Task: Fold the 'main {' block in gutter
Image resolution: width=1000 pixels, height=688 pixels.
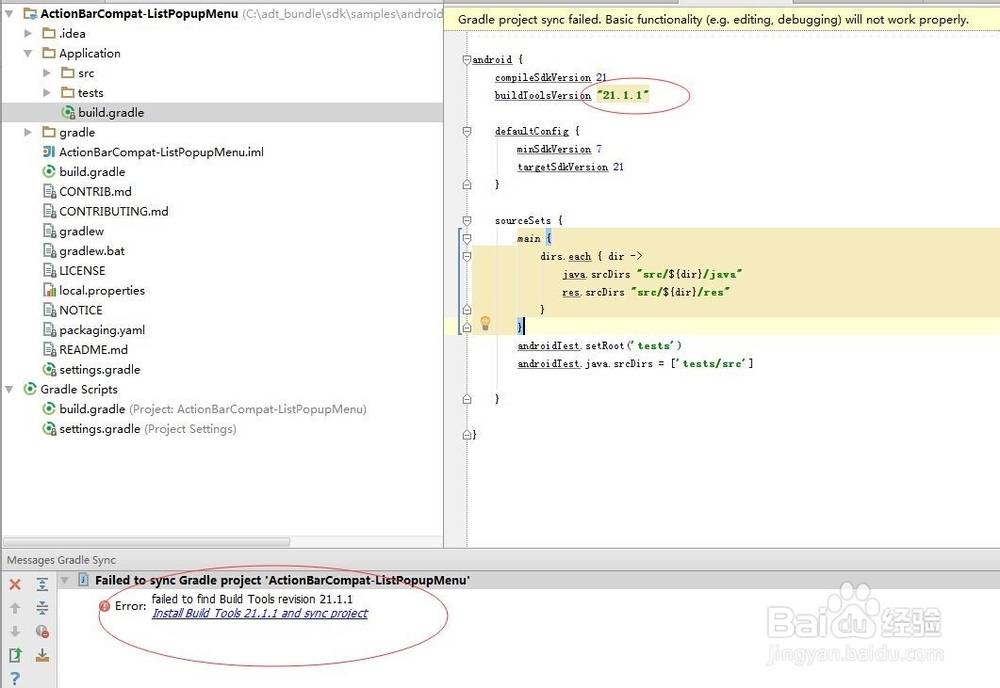Action: coord(467,238)
